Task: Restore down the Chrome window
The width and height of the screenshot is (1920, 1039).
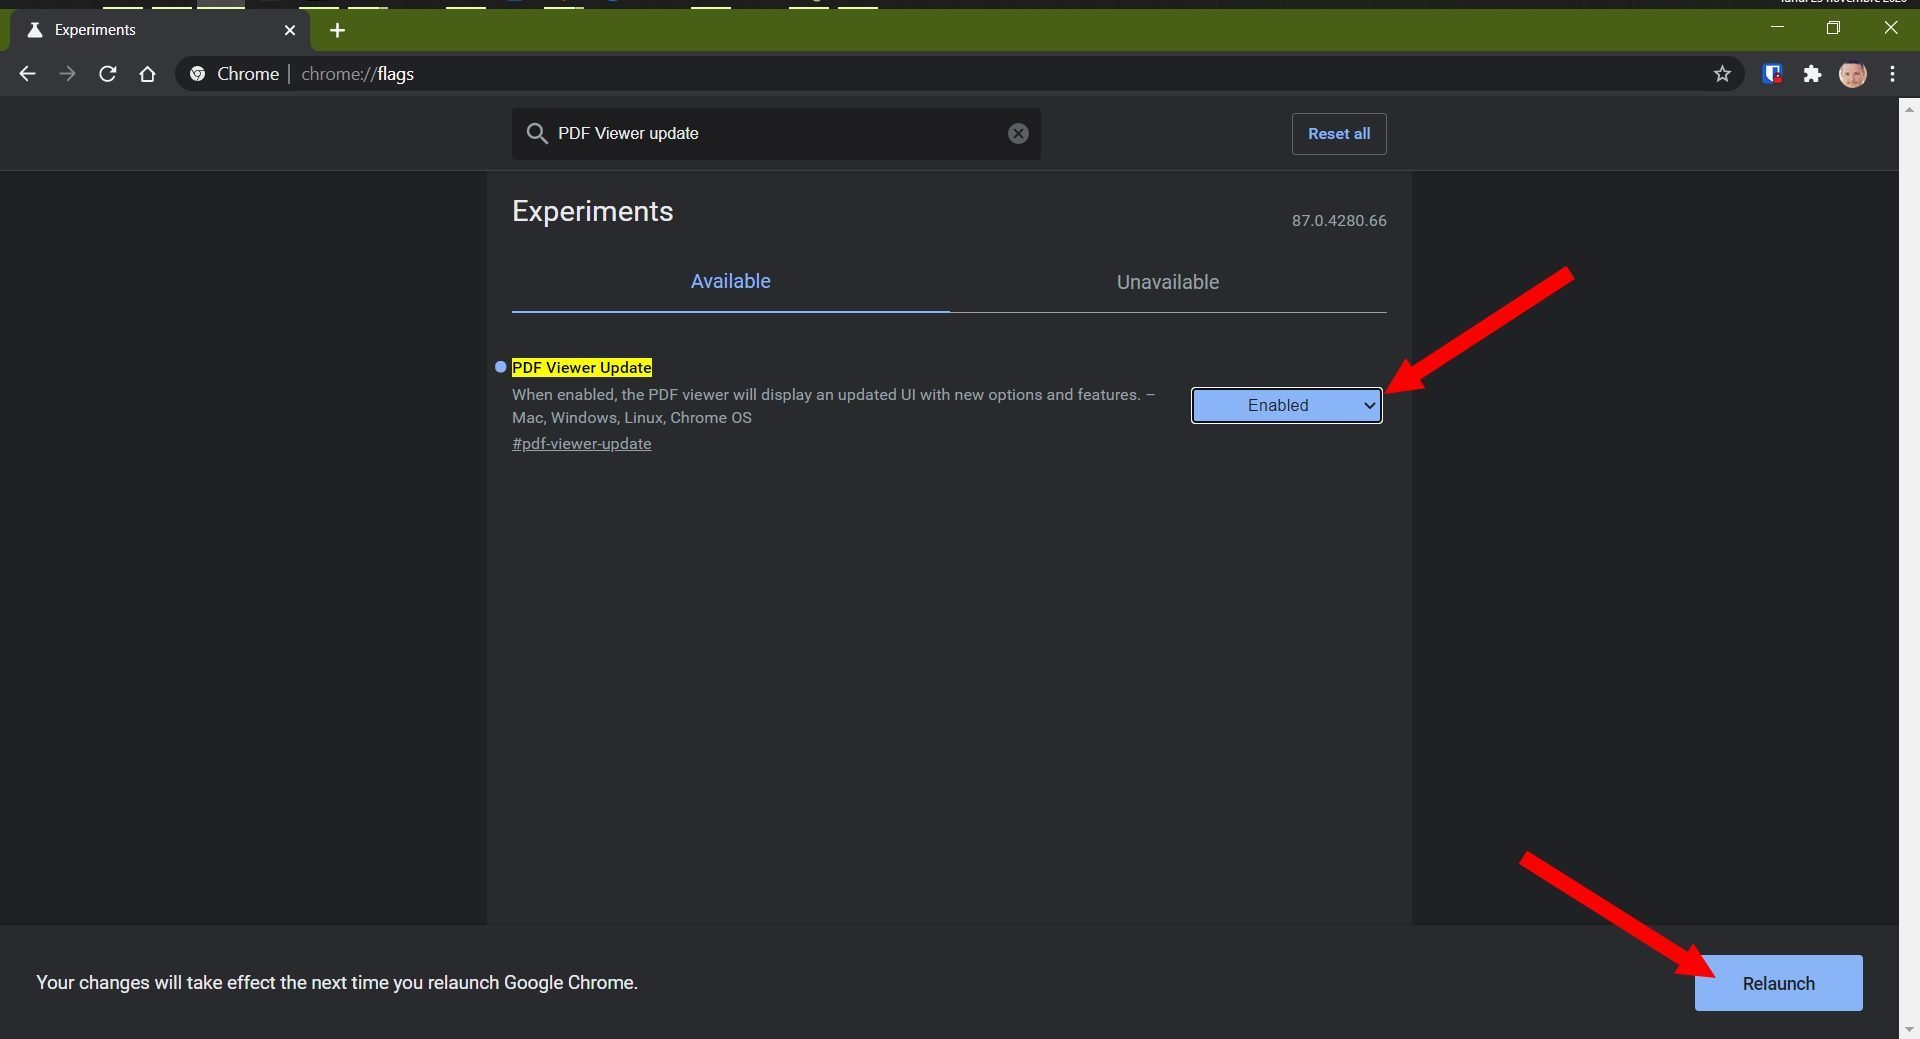Action: pos(1833,28)
